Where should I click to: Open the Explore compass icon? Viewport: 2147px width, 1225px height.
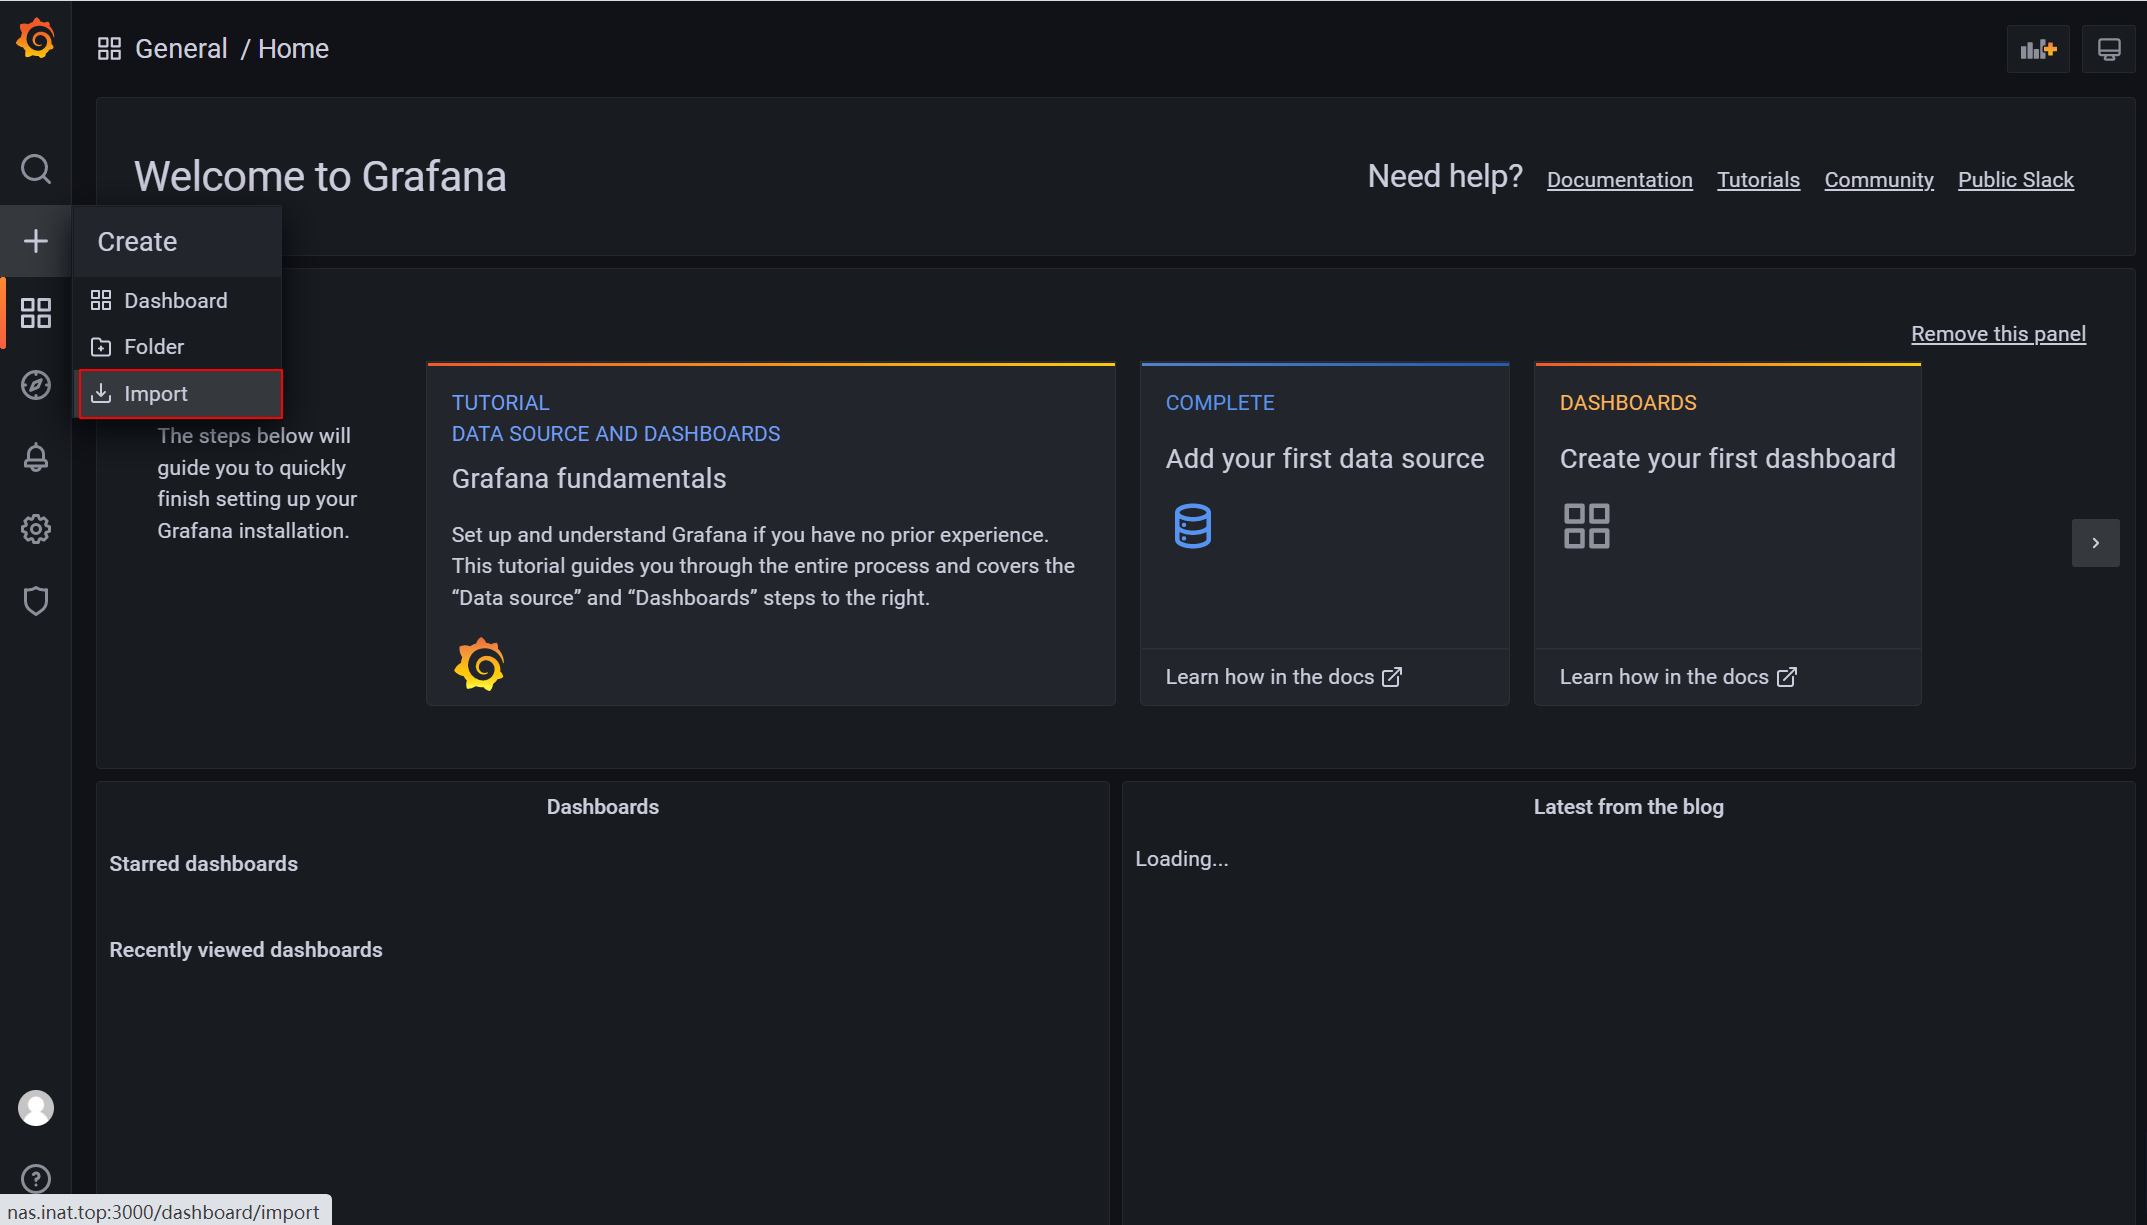point(36,385)
